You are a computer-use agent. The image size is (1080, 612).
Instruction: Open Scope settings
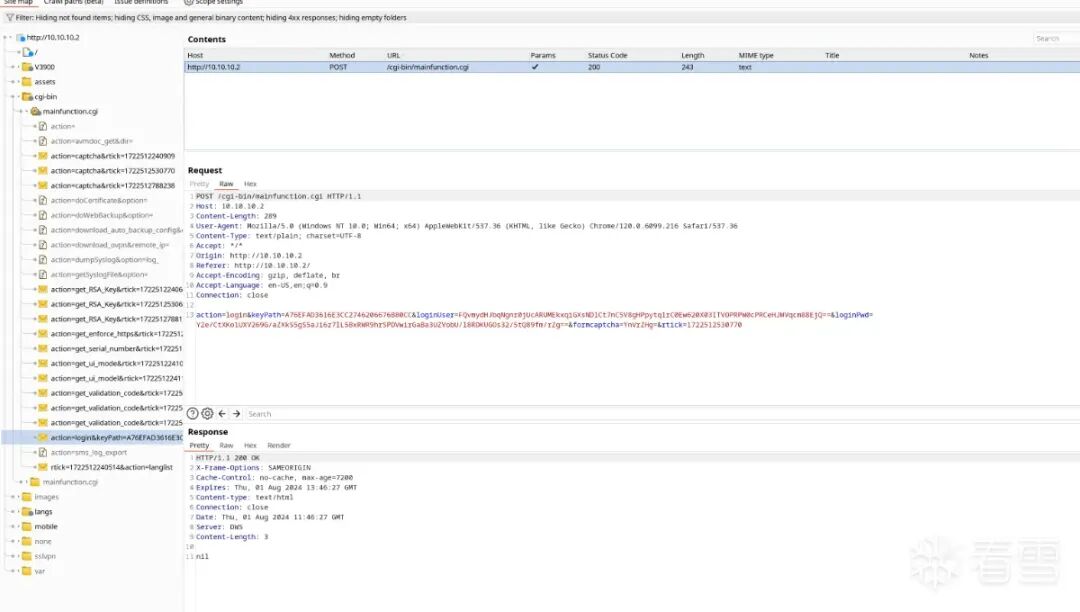coord(214,2)
